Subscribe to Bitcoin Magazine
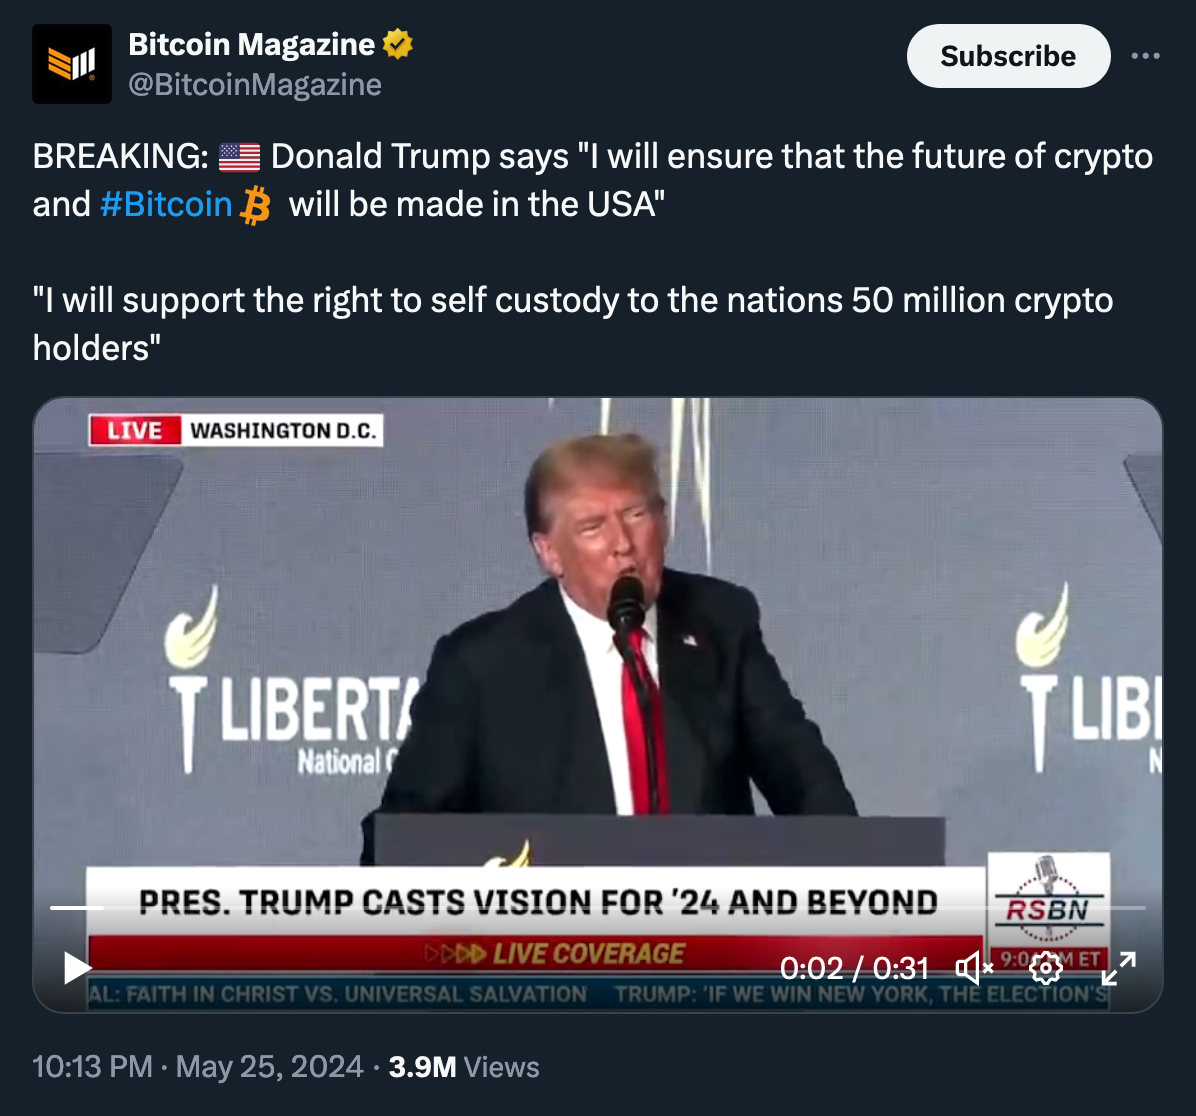The width and height of the screenshot is (1196, 1116). point(1008,56)
